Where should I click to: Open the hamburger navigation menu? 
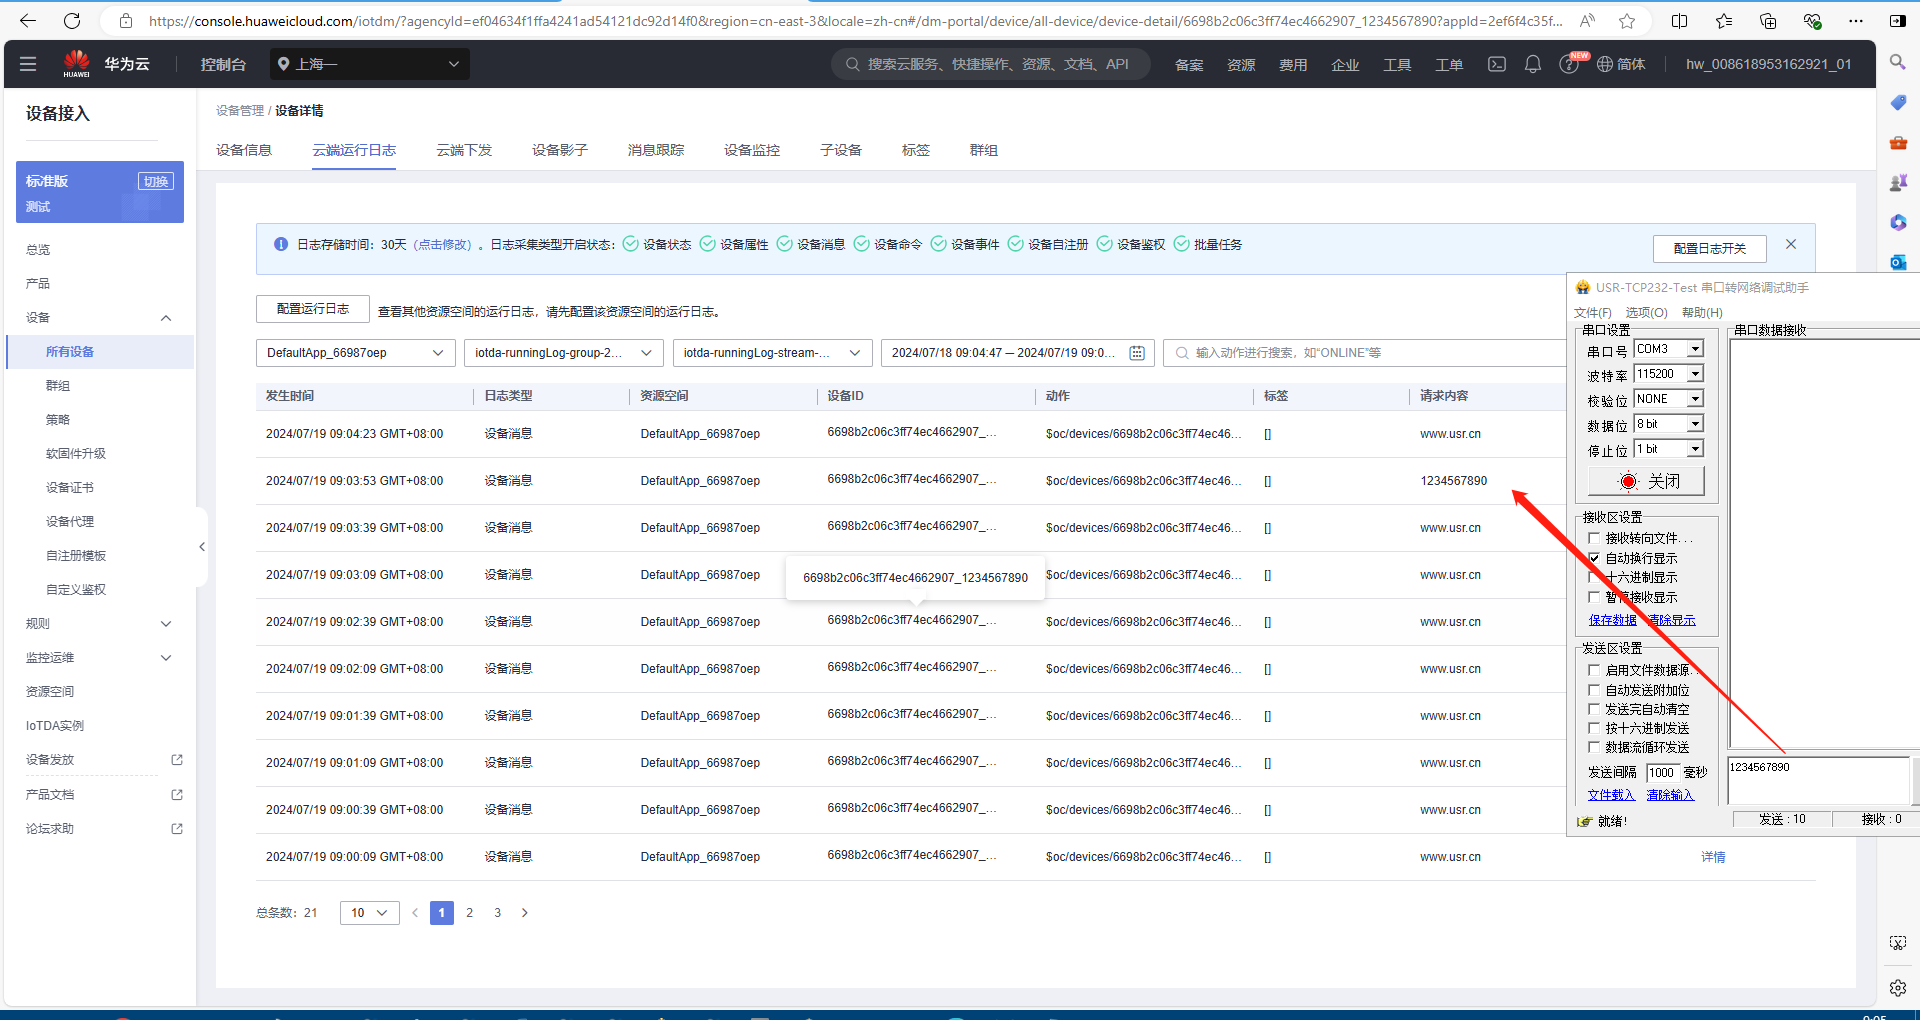[x=28, y=64]
